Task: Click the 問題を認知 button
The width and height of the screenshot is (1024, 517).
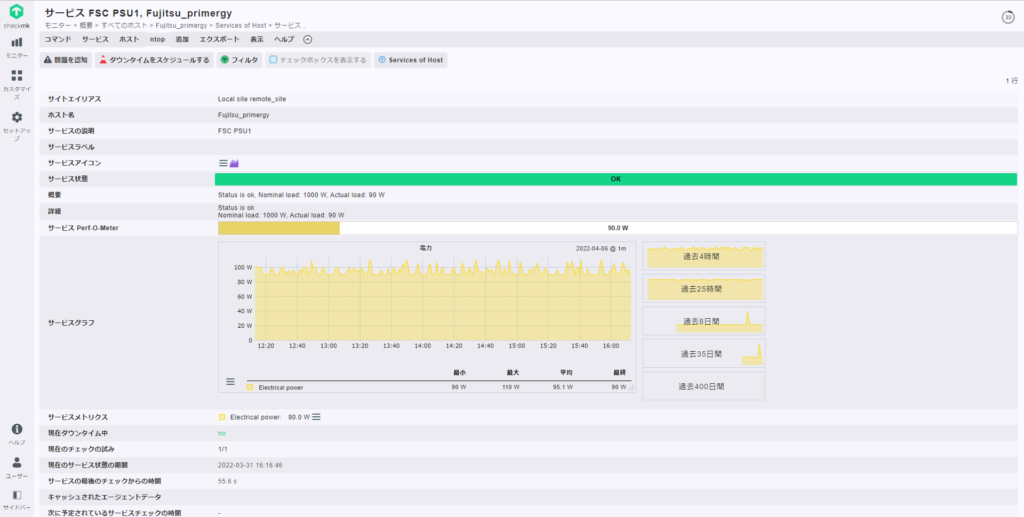Action: (x=66, y=60)
